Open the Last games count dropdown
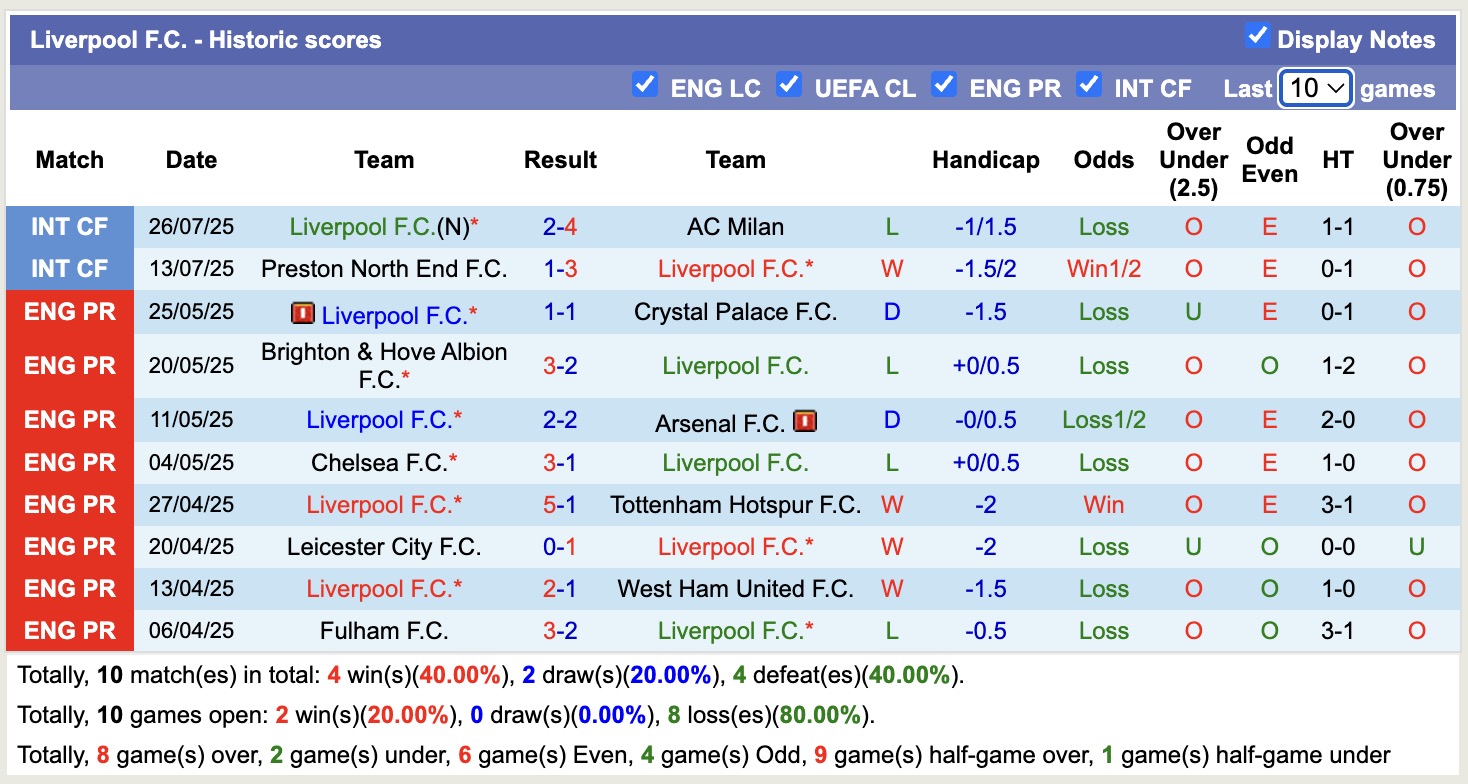 (1315, 88)
